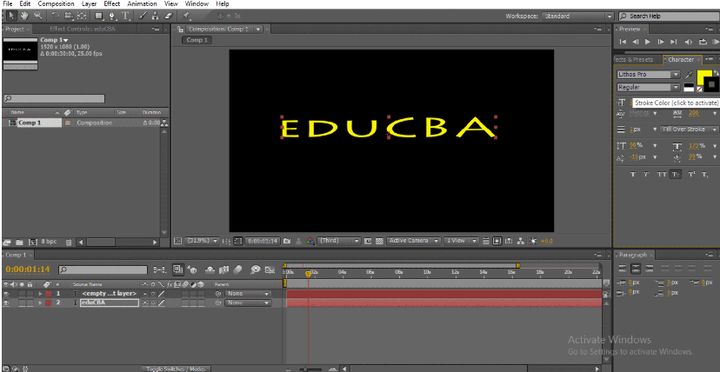This screenshot has height=372, width=720.
Task: Select the Horizontal Type tool
Action: [125, 16]
